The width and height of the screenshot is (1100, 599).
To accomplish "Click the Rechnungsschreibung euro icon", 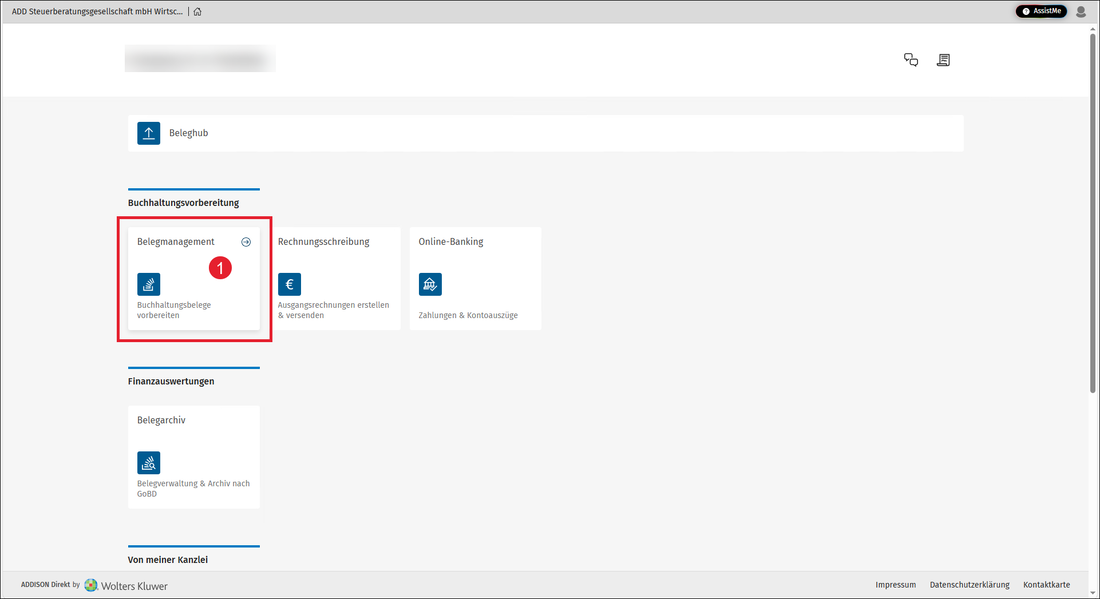I will pos(290,284).
